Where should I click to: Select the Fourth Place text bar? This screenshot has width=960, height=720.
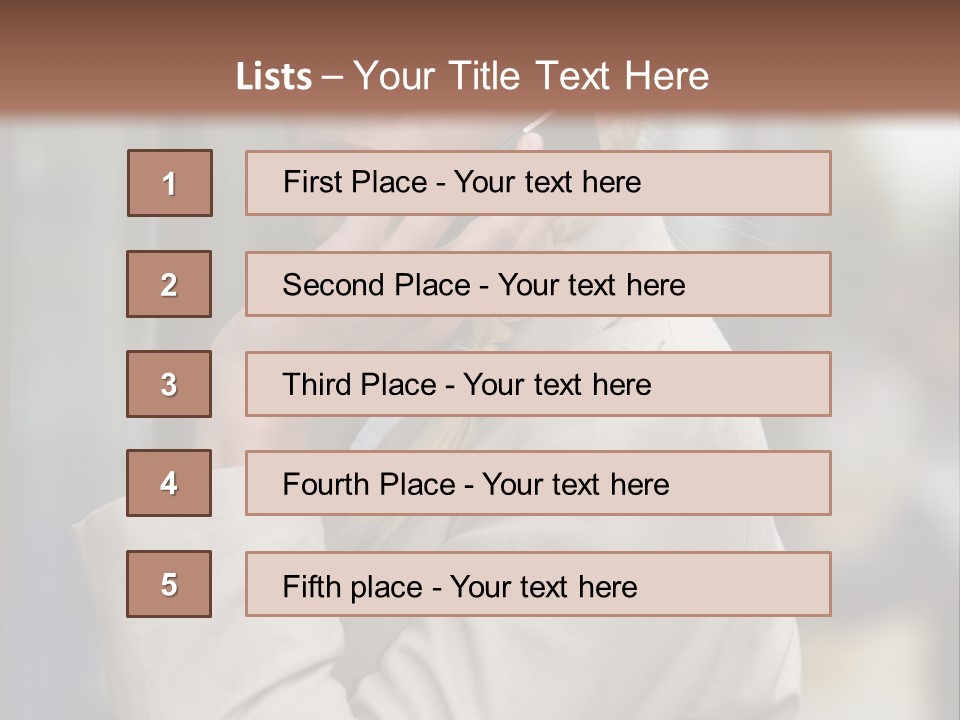point(538,483)
